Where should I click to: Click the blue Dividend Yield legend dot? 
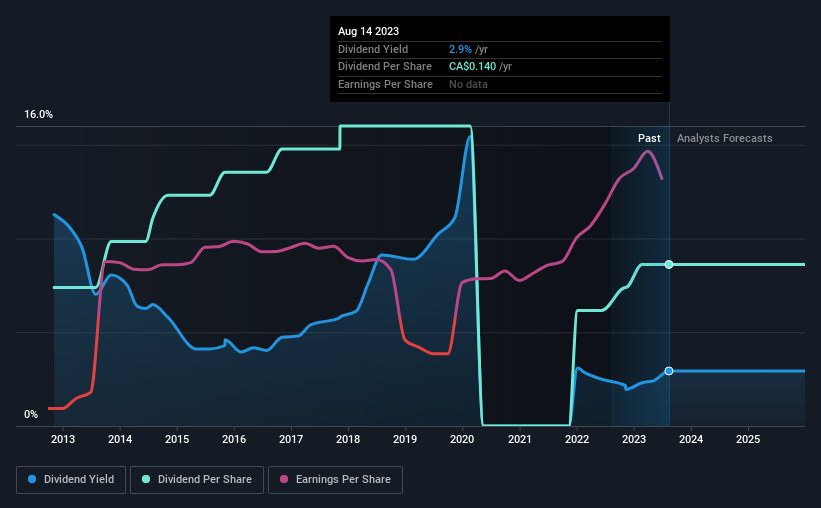[32, 479]
